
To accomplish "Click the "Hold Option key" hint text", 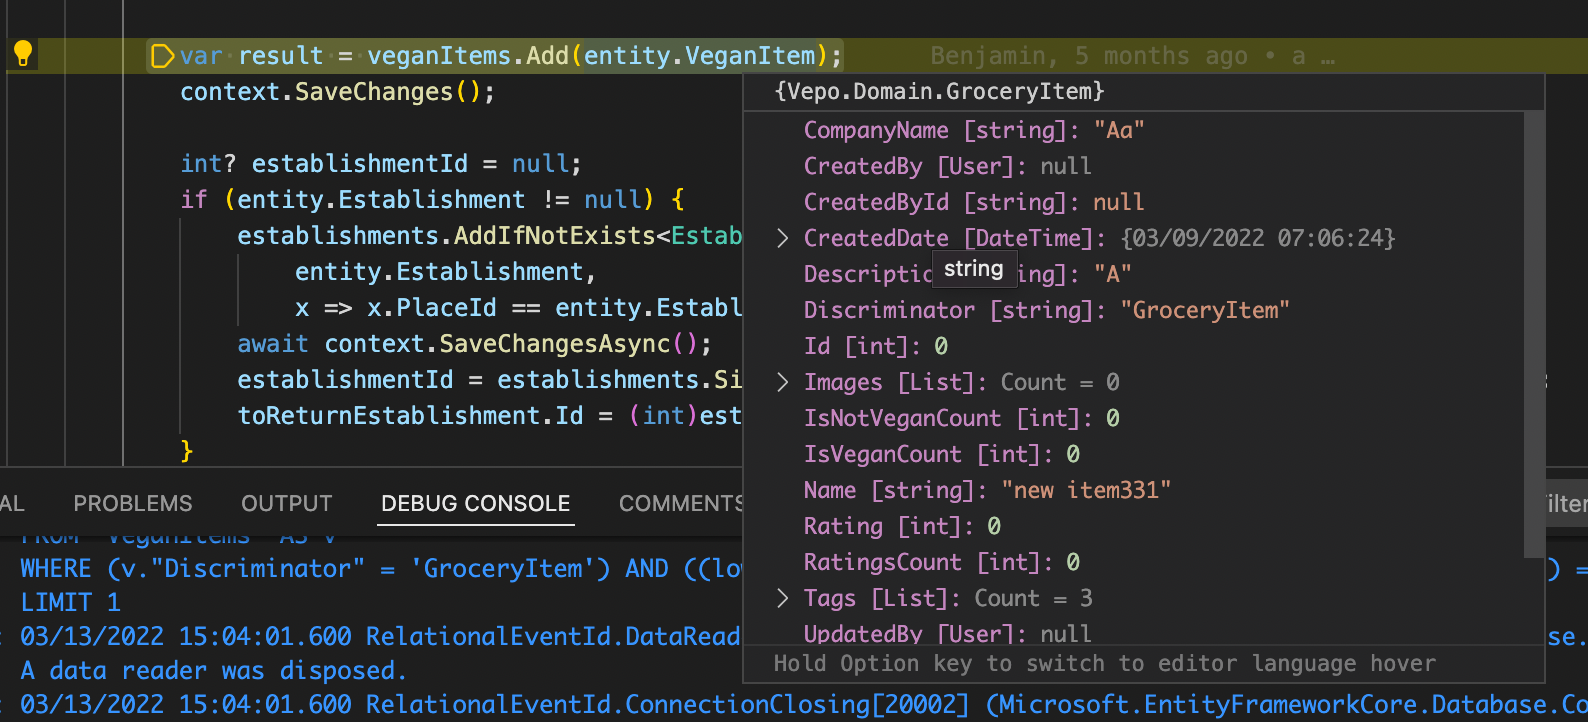I will pyautogui.click(x=1105, y=664).
